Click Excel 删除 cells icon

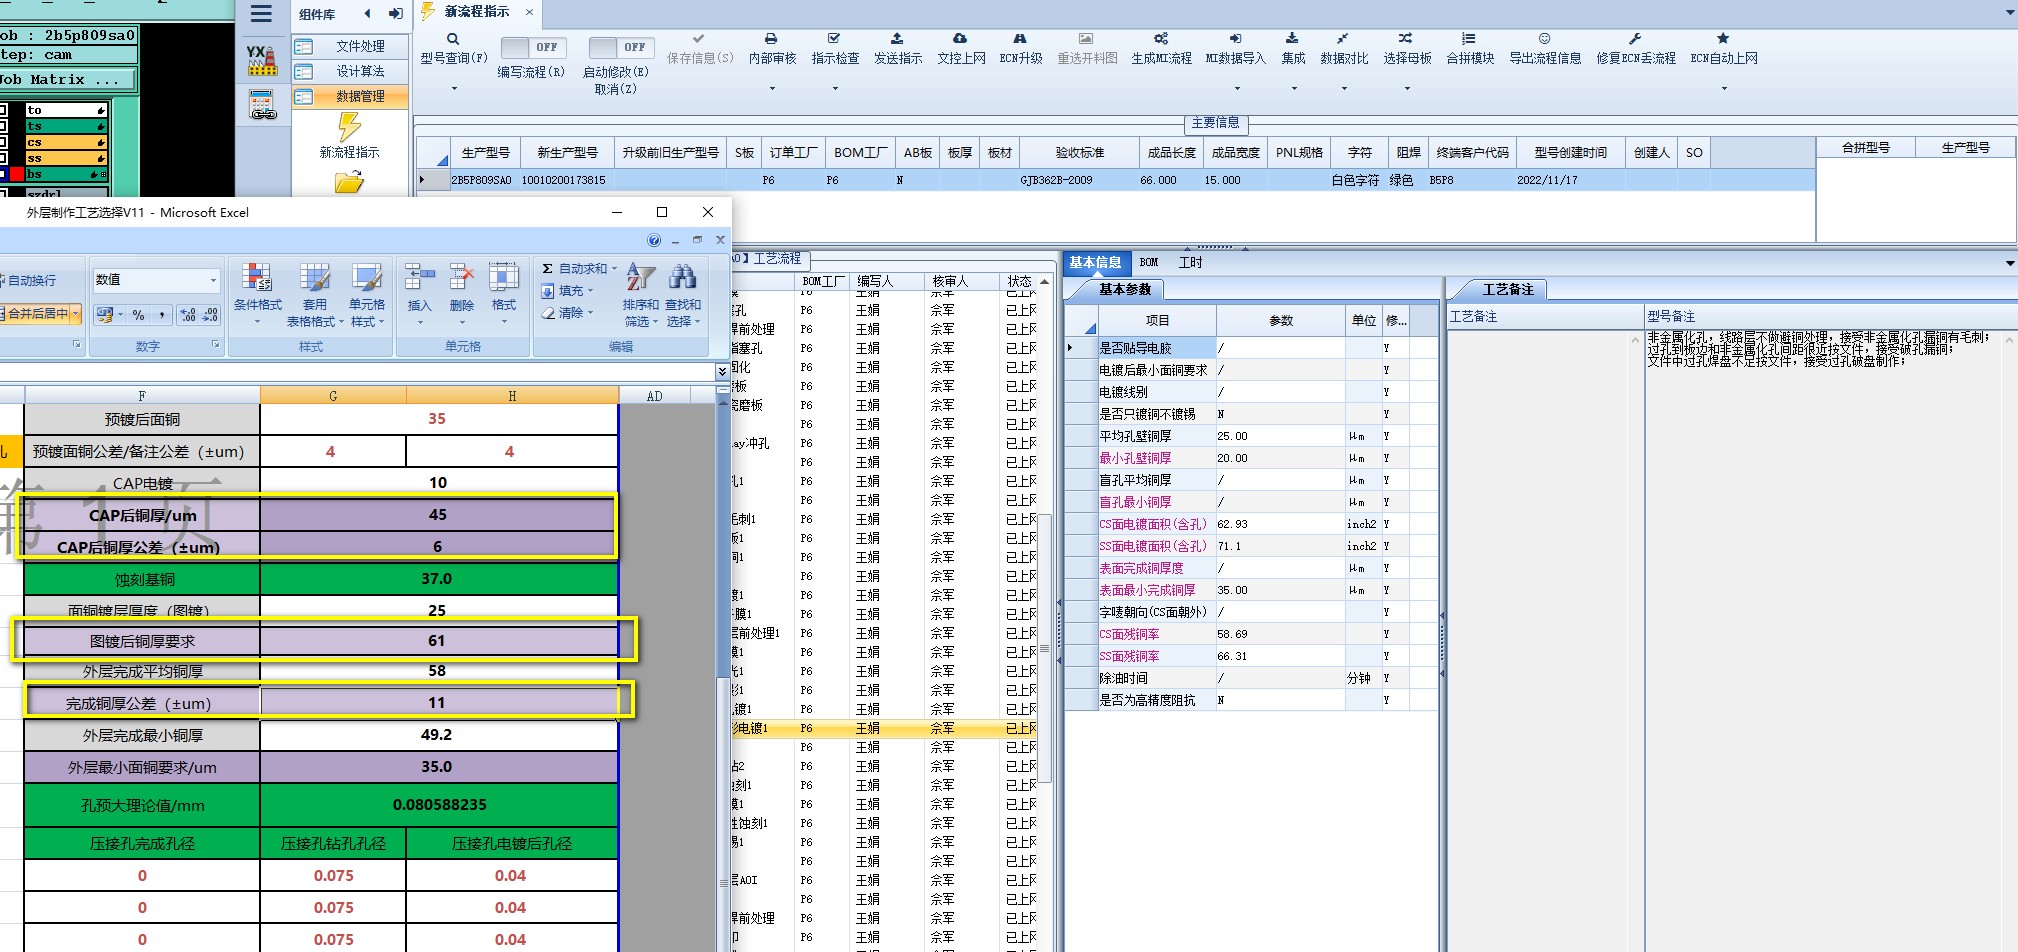pyautogui.click(x=461, y=278)
